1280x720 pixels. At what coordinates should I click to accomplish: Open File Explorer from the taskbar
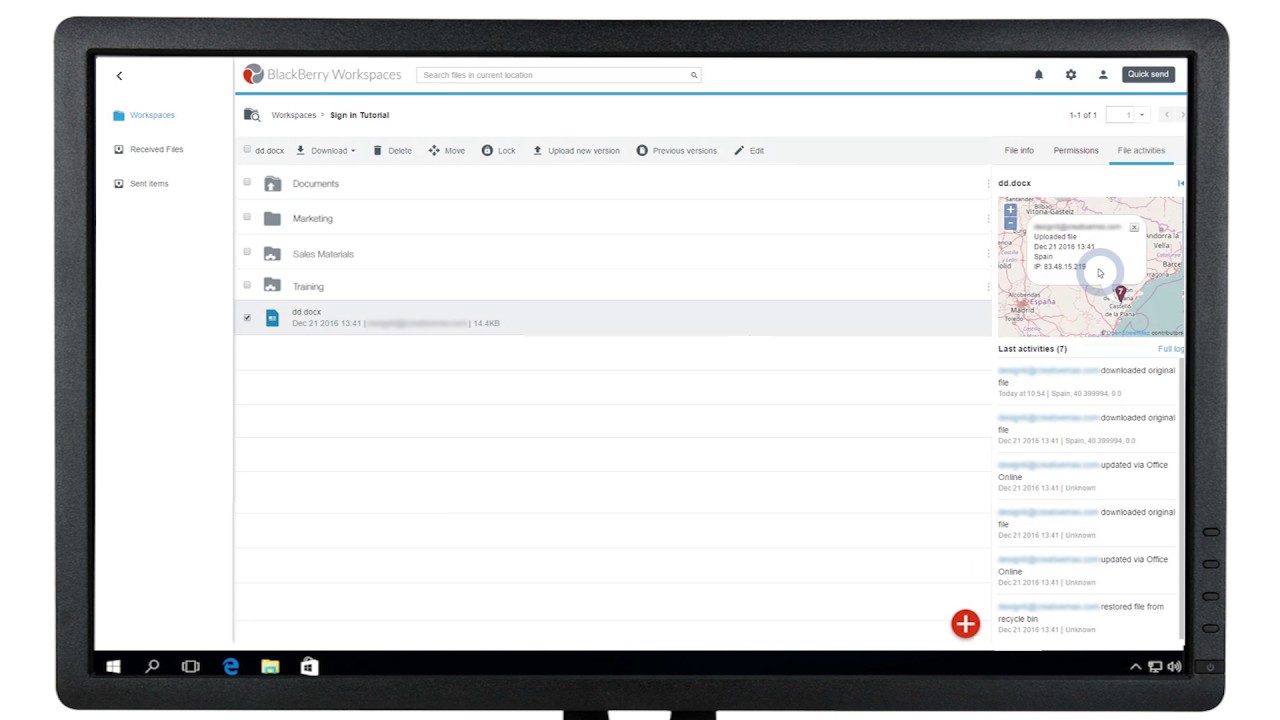pyautogui.click(x=270, y=666)
